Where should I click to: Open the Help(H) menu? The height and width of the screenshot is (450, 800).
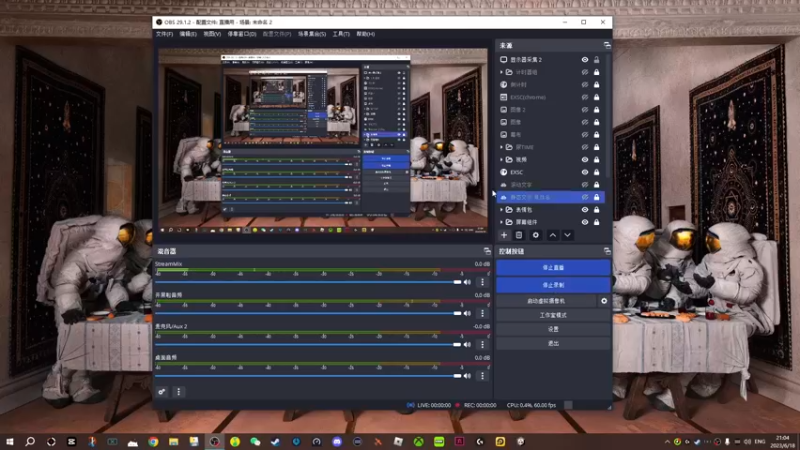tap(365, 34)
